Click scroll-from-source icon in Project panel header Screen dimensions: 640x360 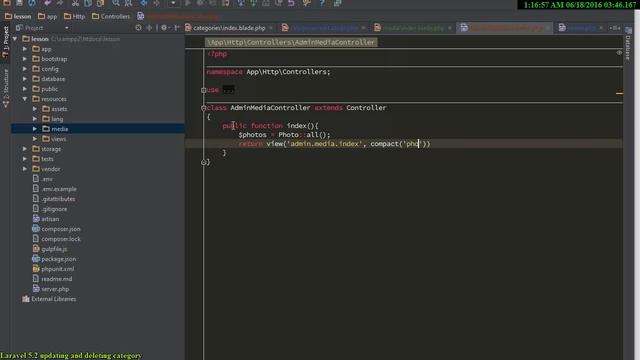(x=138, y=28)
